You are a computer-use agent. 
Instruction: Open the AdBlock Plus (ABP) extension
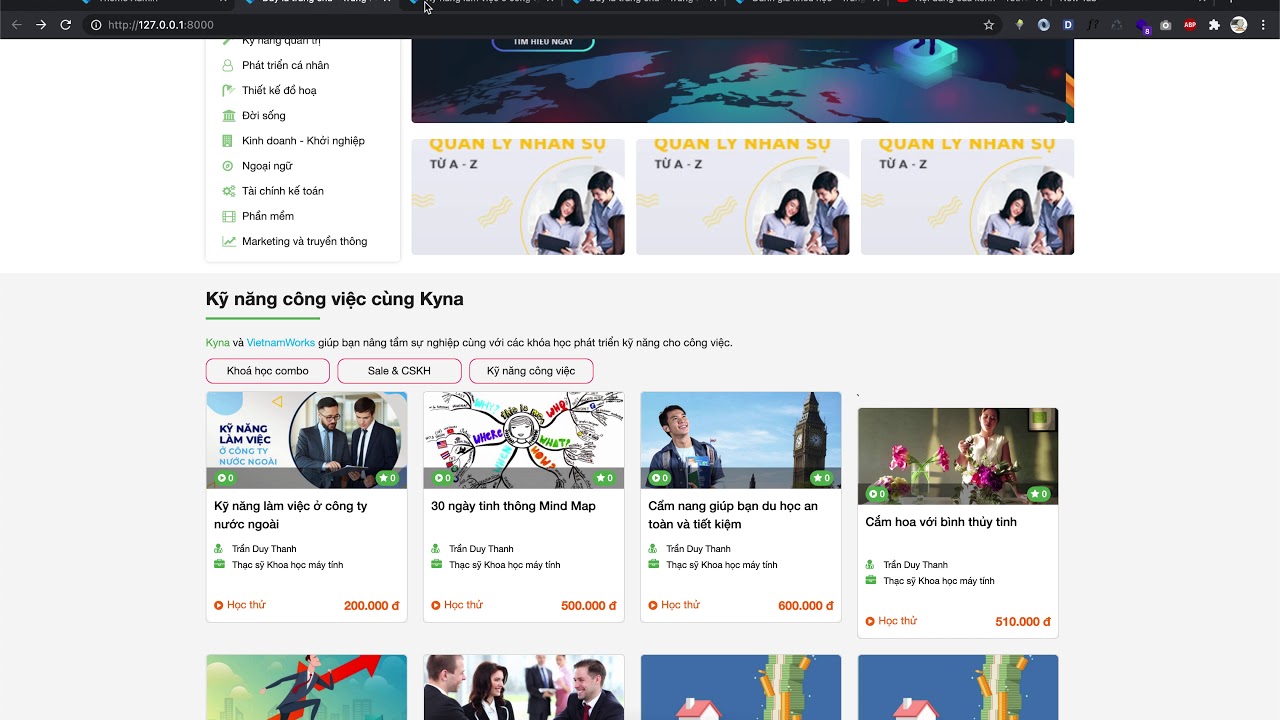[1190, 25]
